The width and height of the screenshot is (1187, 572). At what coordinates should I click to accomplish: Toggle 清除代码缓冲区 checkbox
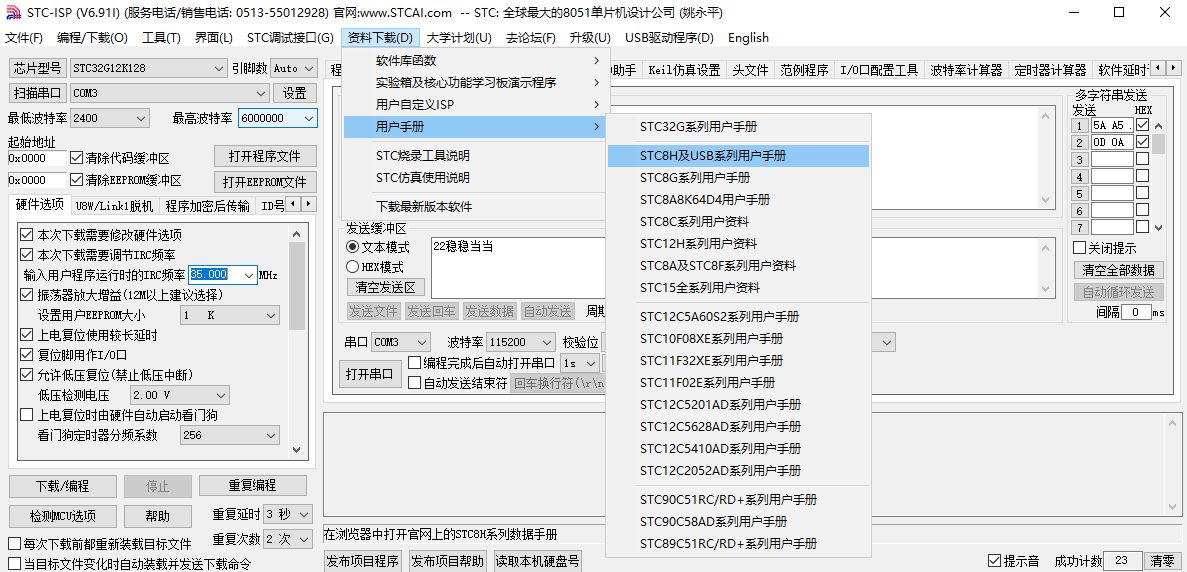pyautogui.click(x=76, y=158)
